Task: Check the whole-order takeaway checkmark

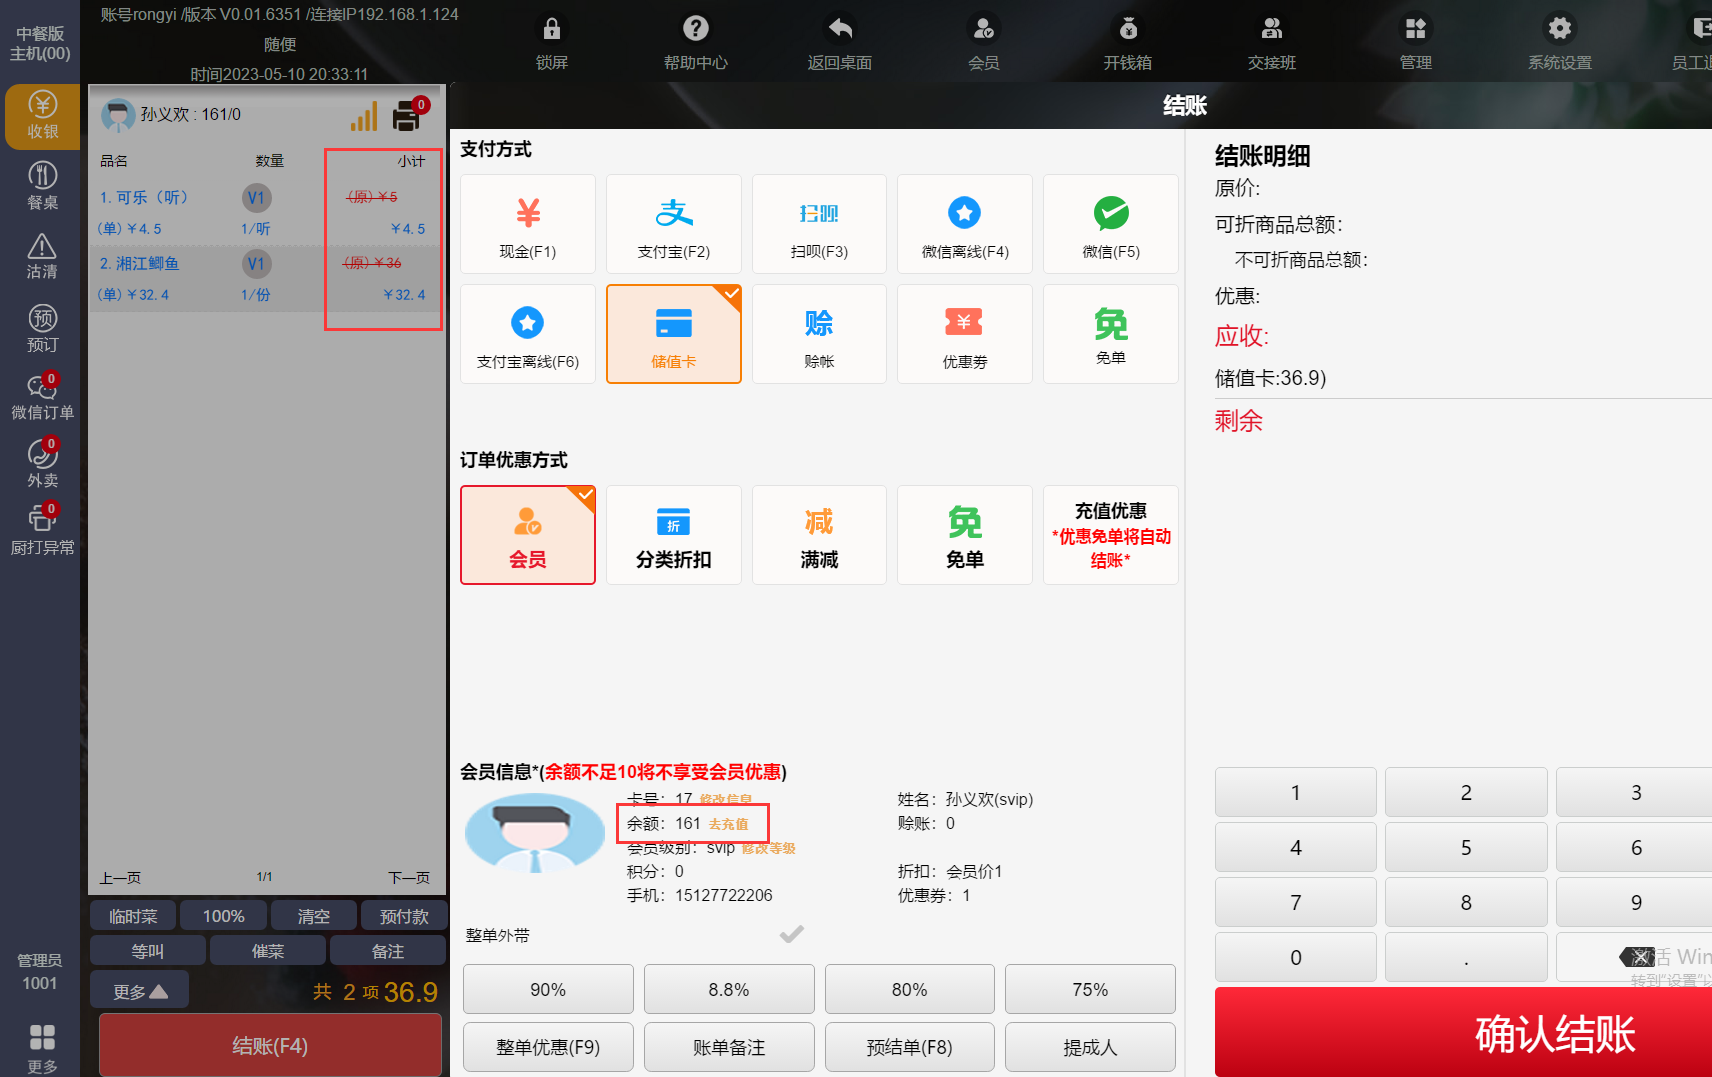Action: click(x=791, y=934)
